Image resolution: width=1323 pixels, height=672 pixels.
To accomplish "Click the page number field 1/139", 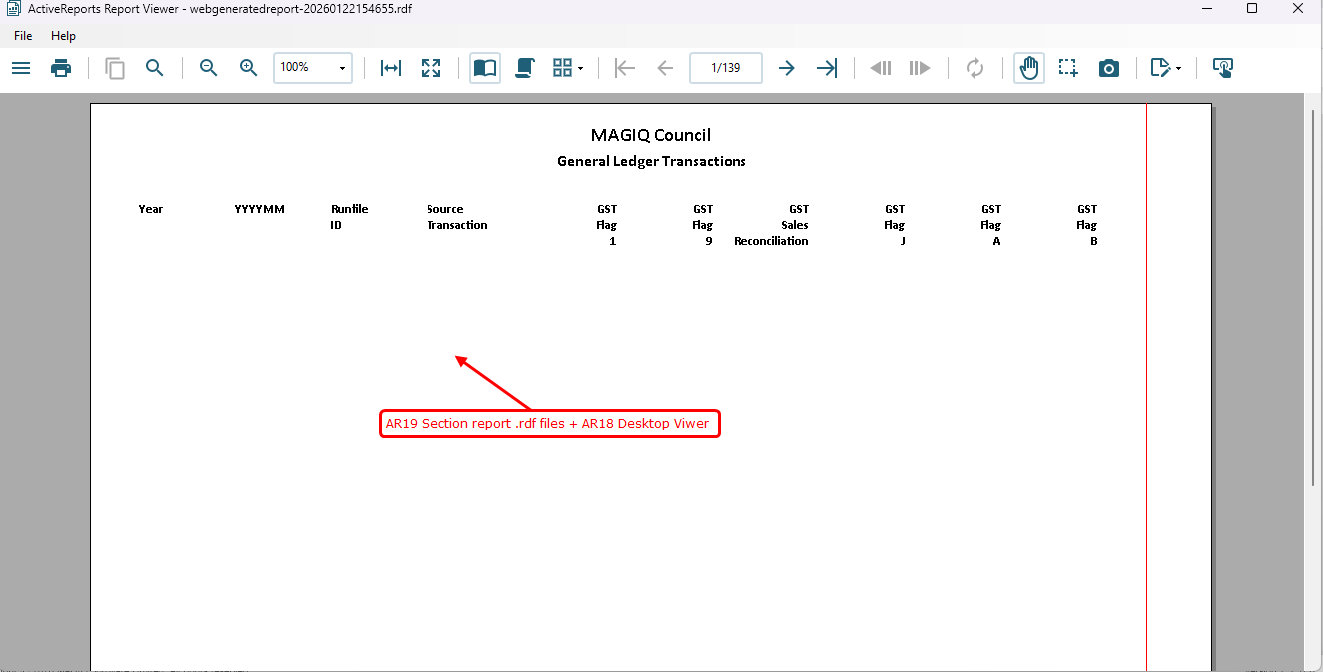I will click(725, 68).
